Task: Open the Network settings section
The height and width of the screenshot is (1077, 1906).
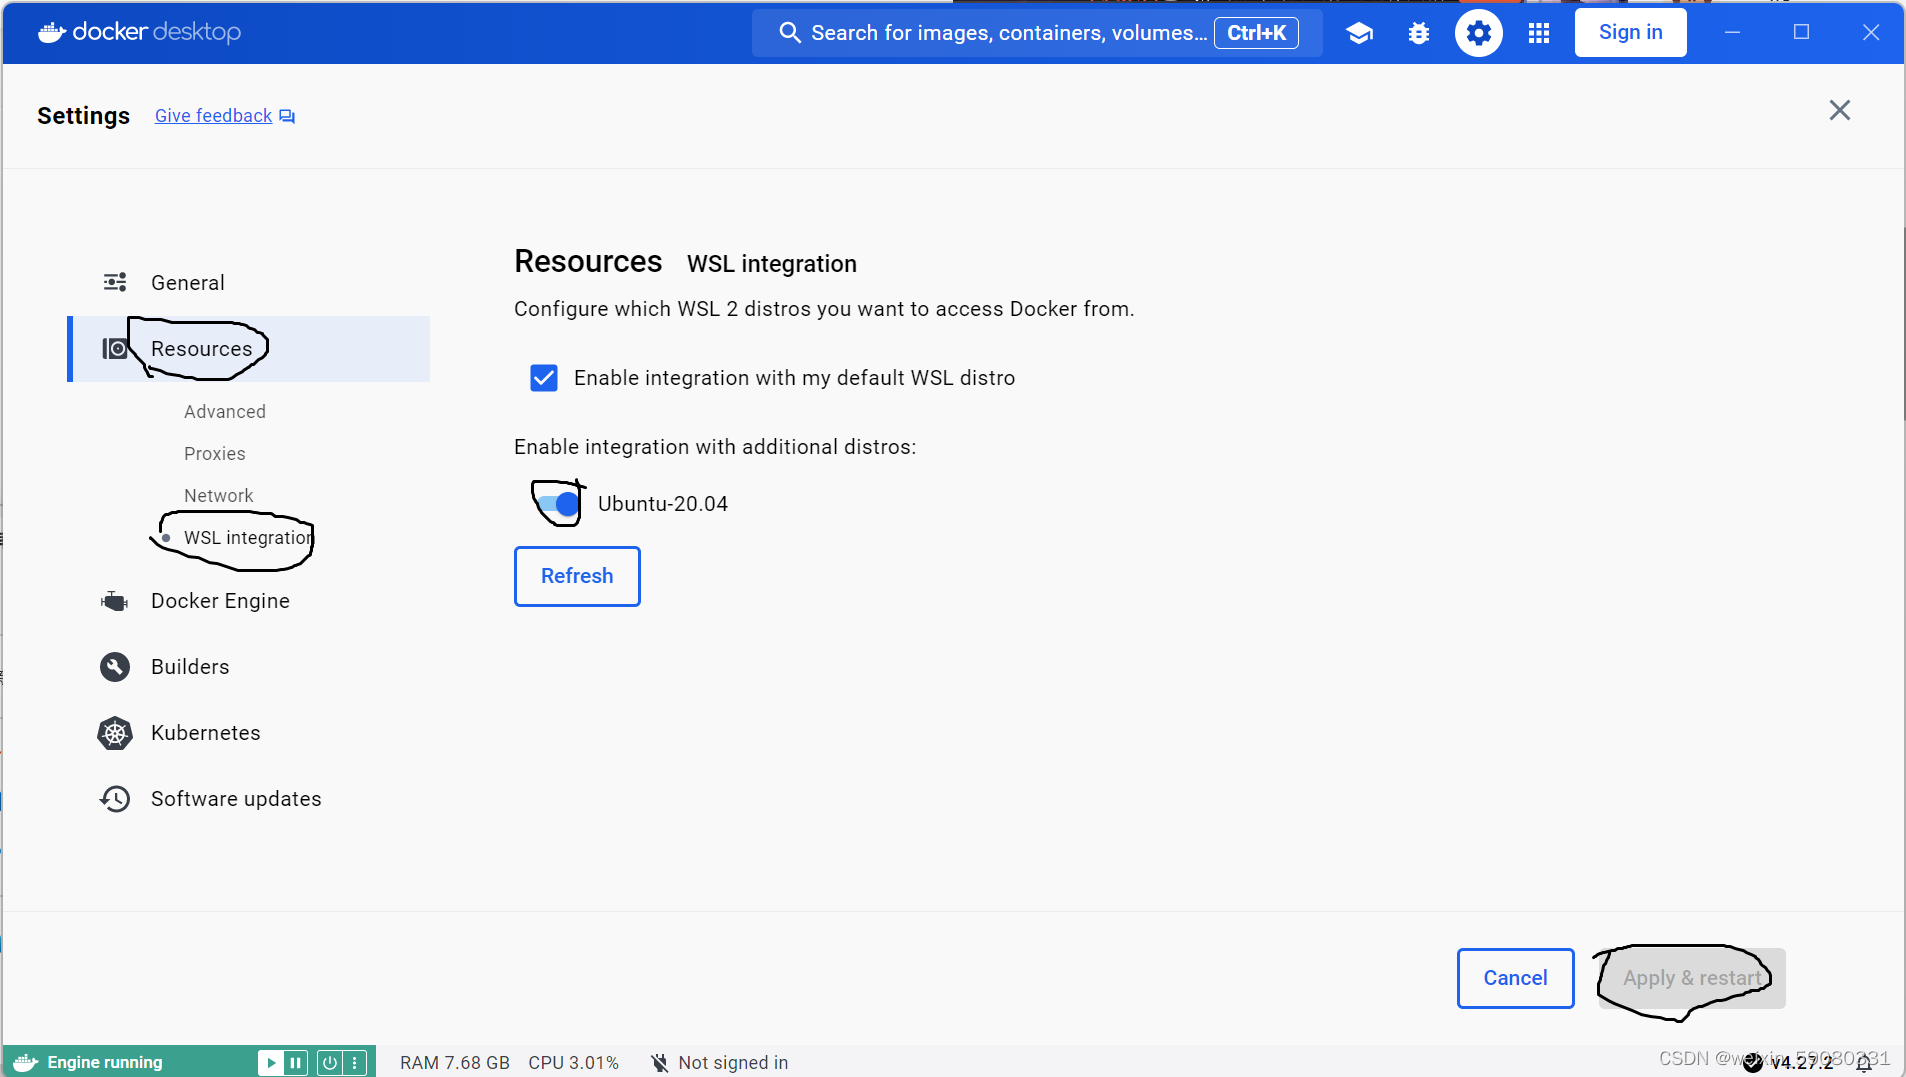Action: (x=218, y=495)
